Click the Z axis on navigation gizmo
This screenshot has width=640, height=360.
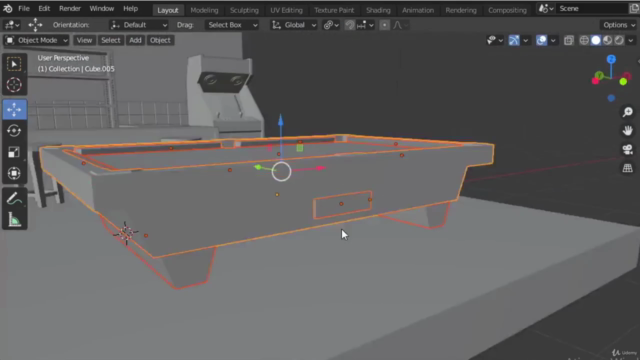(x=611, y=60)
